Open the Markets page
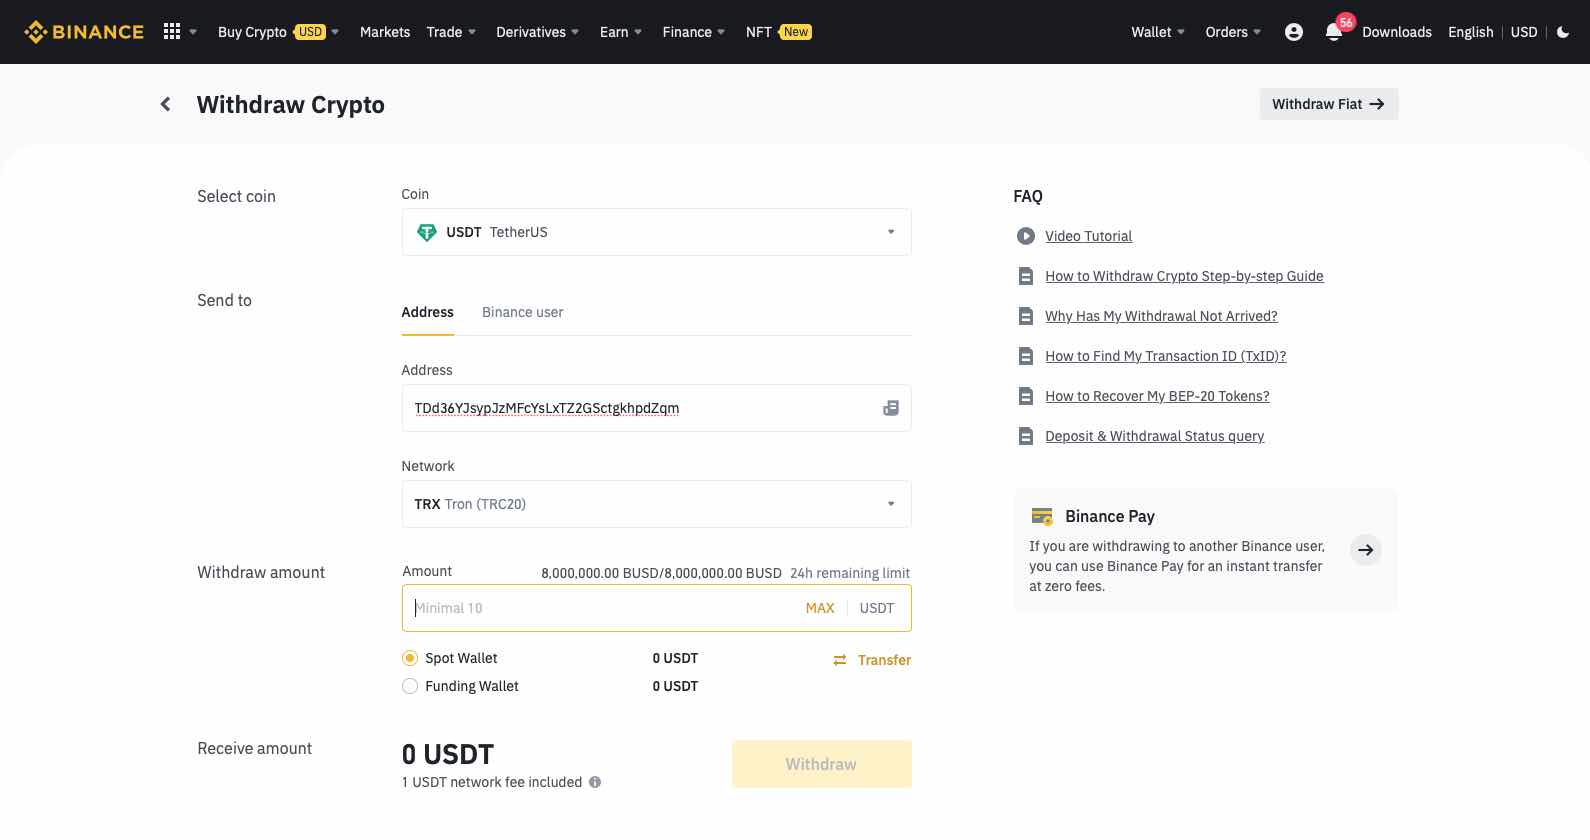This screenshot has height=840, width=1590. 385,32
